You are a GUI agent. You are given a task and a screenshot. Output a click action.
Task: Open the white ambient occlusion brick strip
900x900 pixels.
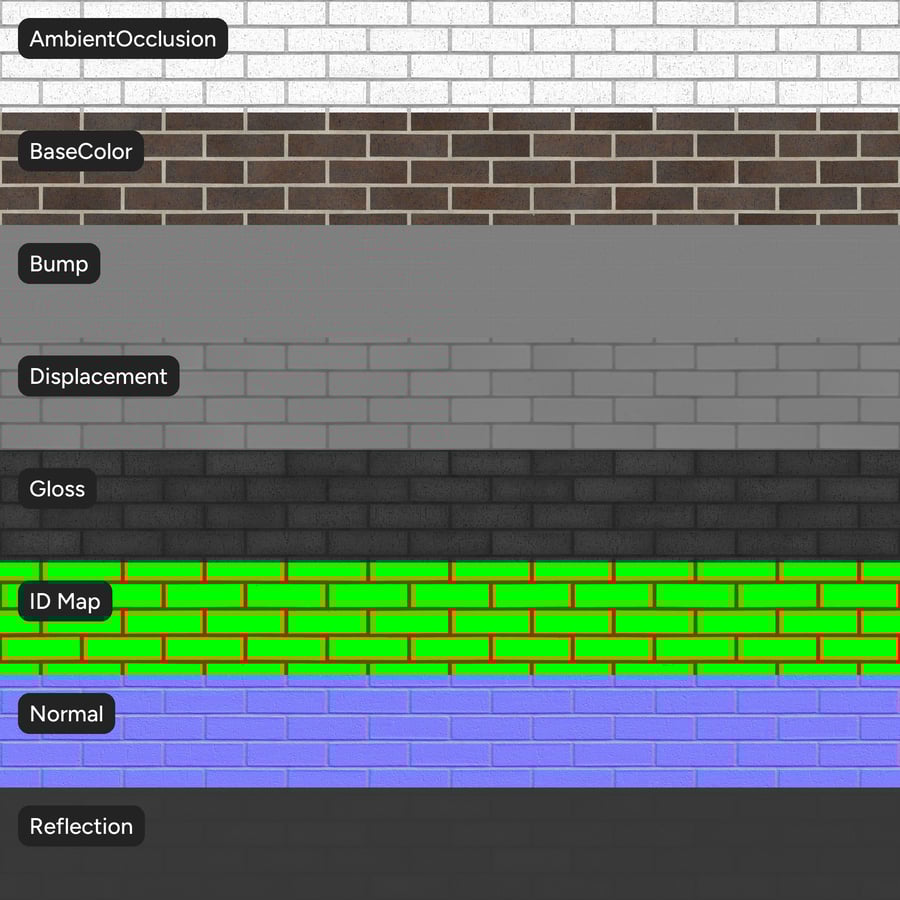[x=450, y=56]
